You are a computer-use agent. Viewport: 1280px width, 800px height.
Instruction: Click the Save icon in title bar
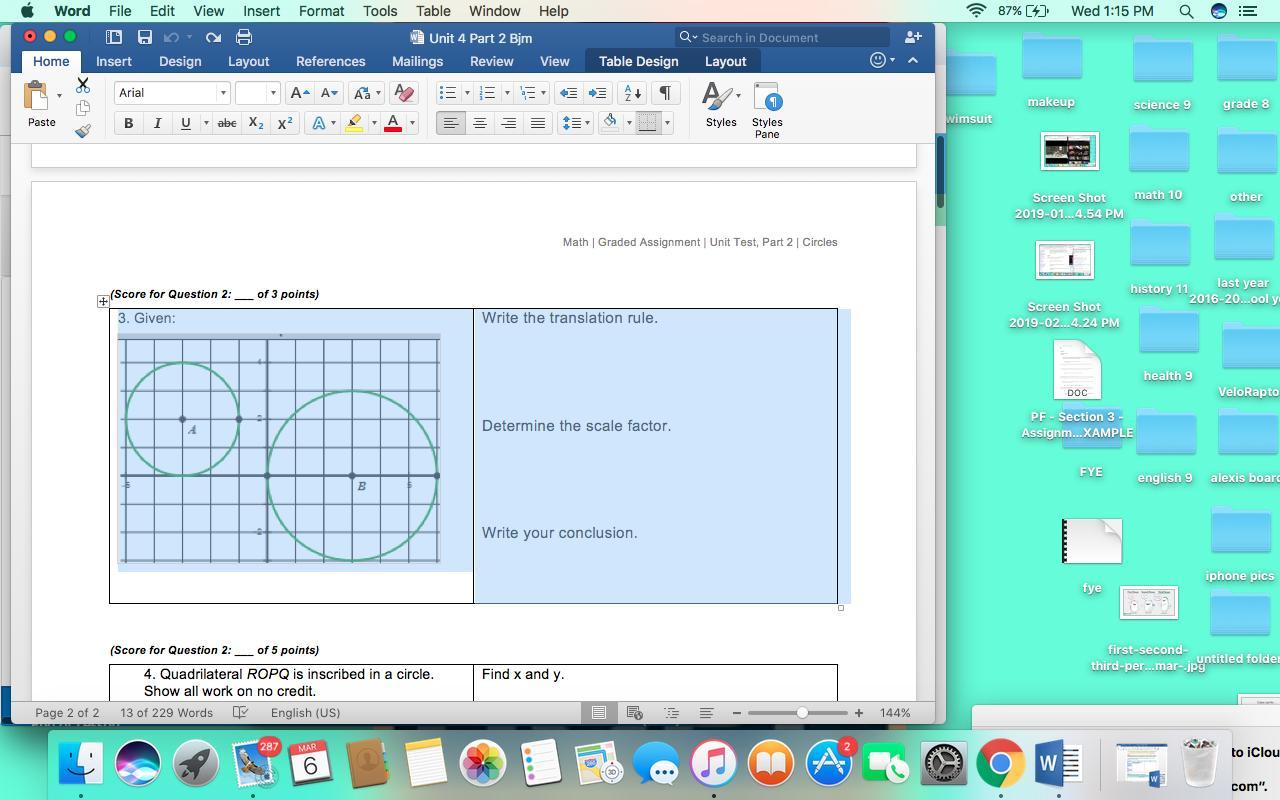pos(145,37)
